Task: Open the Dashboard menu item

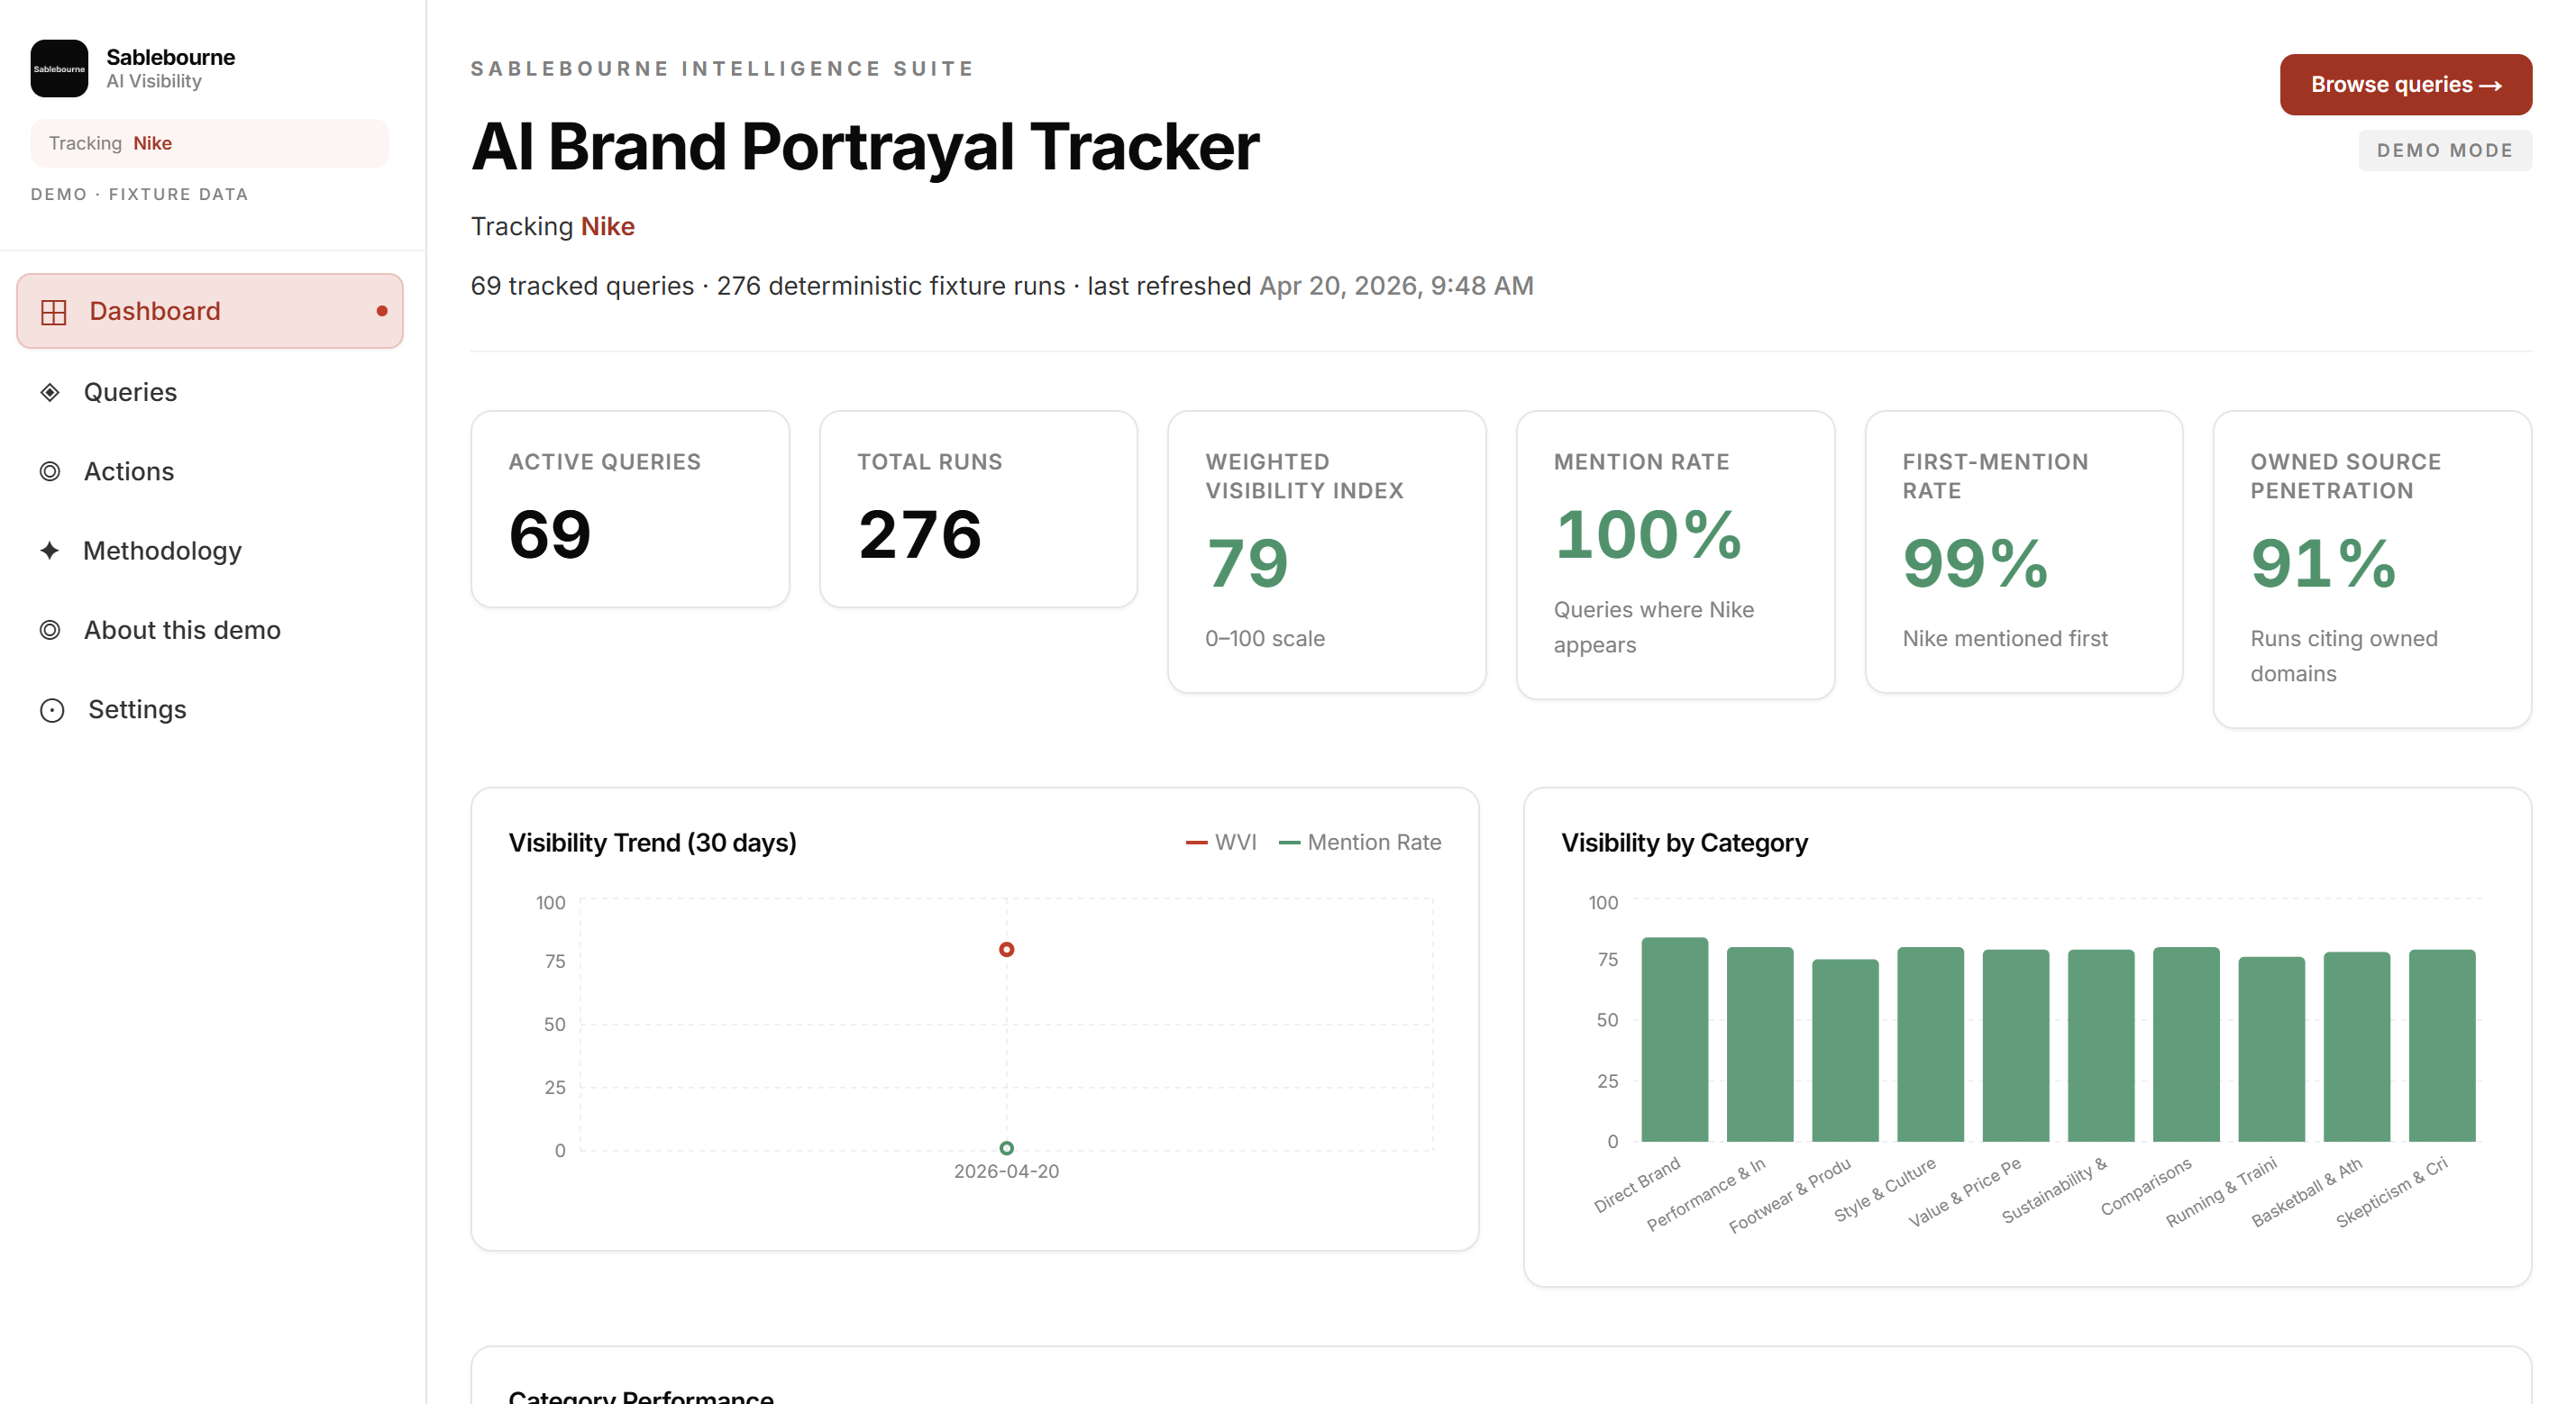Action: (210, 311)
